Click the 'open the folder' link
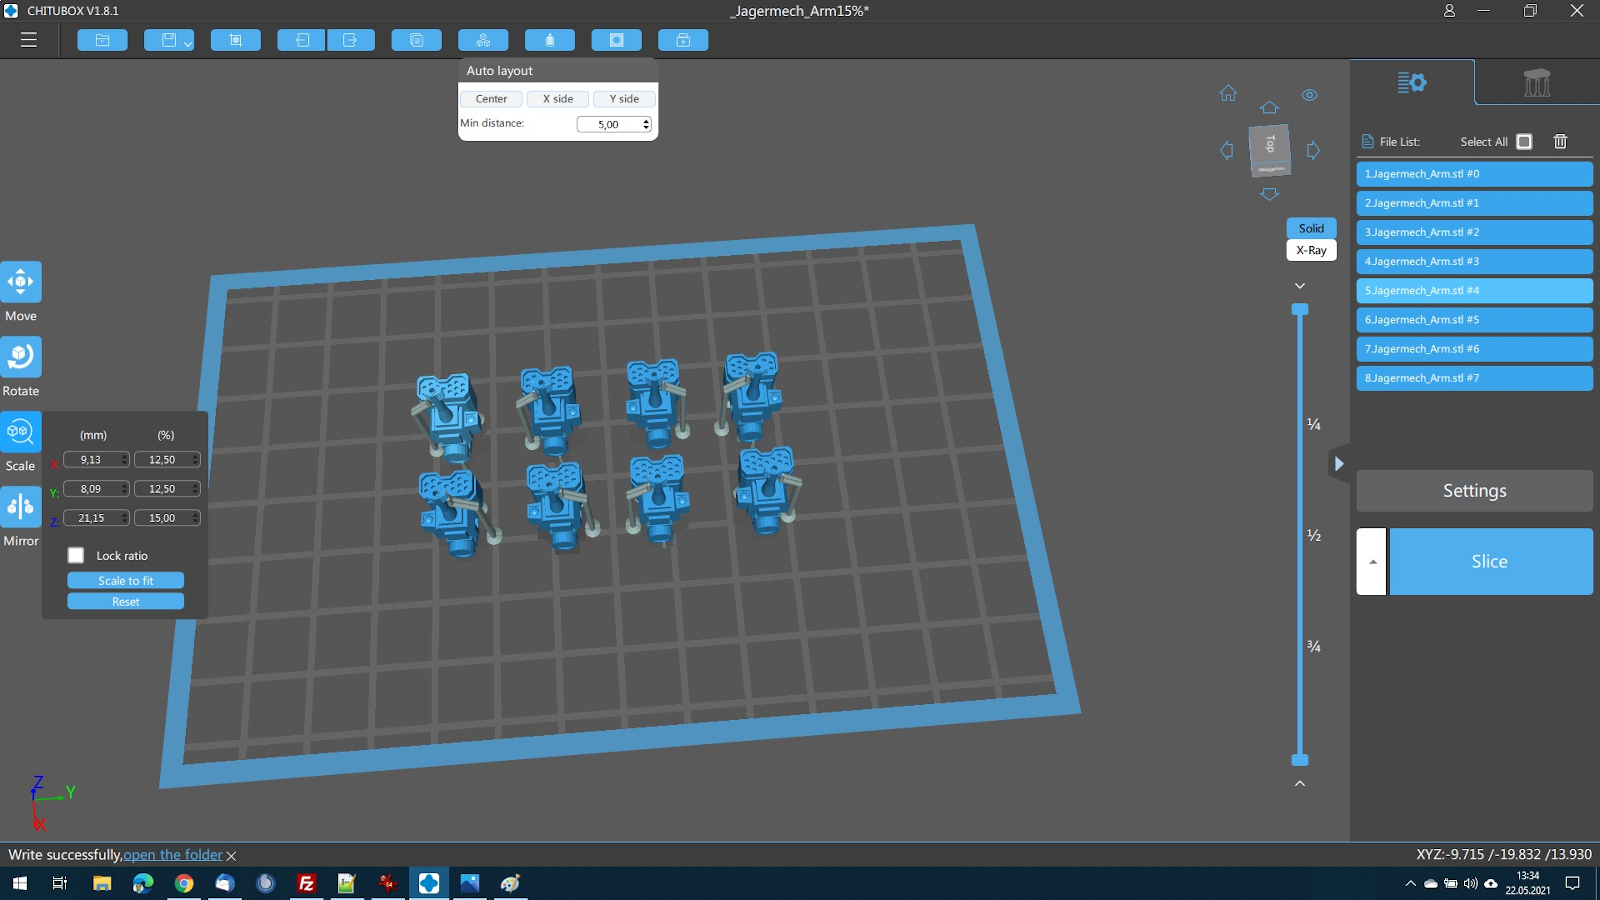1600x900 pixels. click(173, 855)
